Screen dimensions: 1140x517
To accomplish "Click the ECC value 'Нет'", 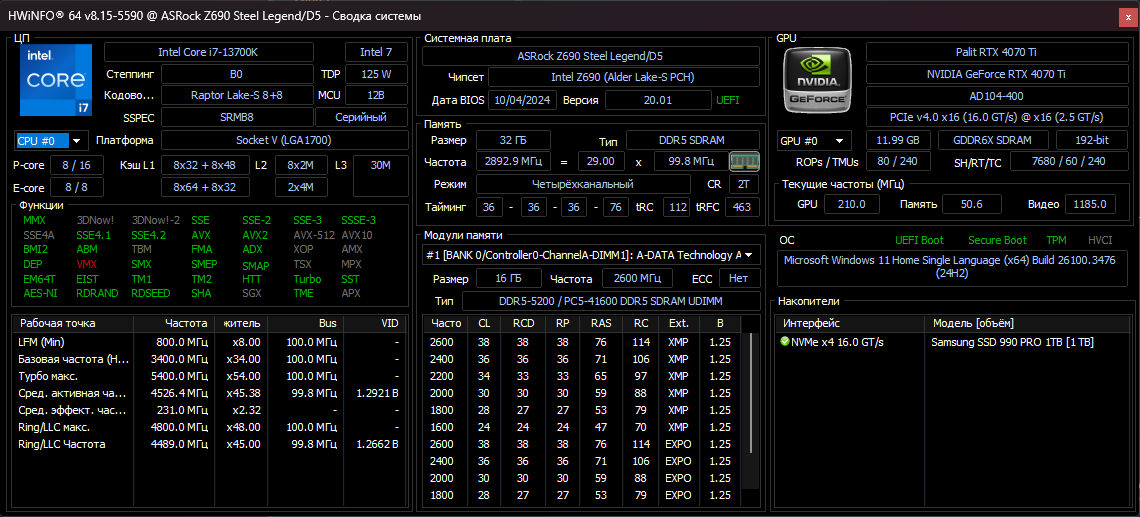I will pos(739,278).
